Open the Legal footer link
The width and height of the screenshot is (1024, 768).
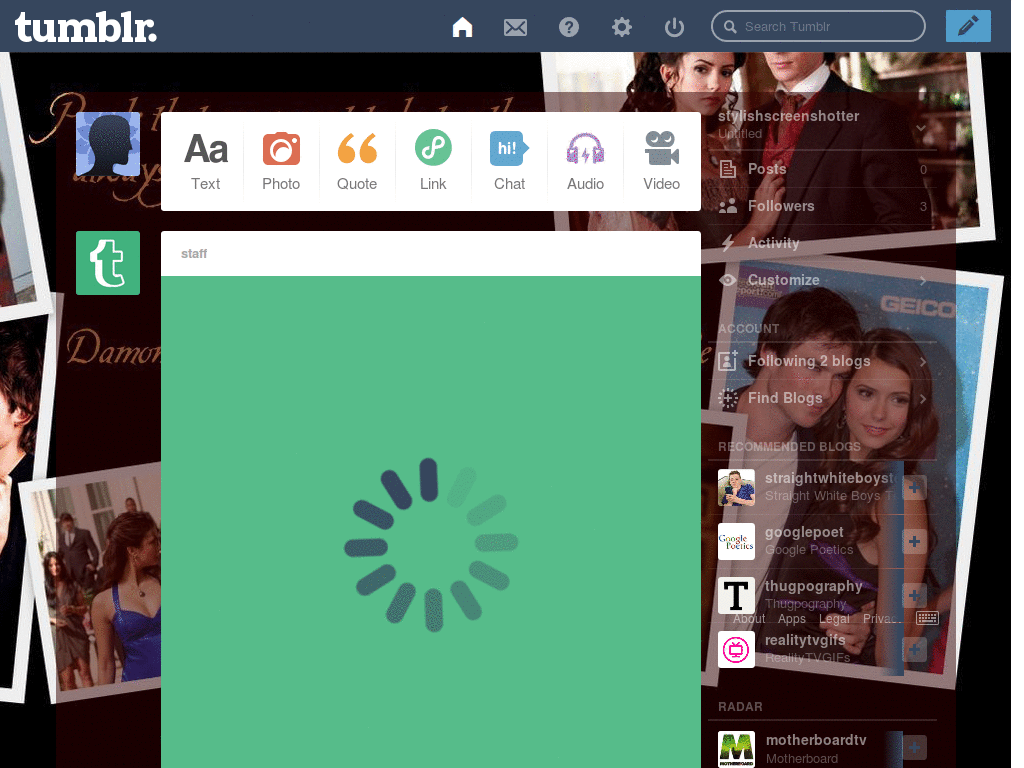point(834,619)
